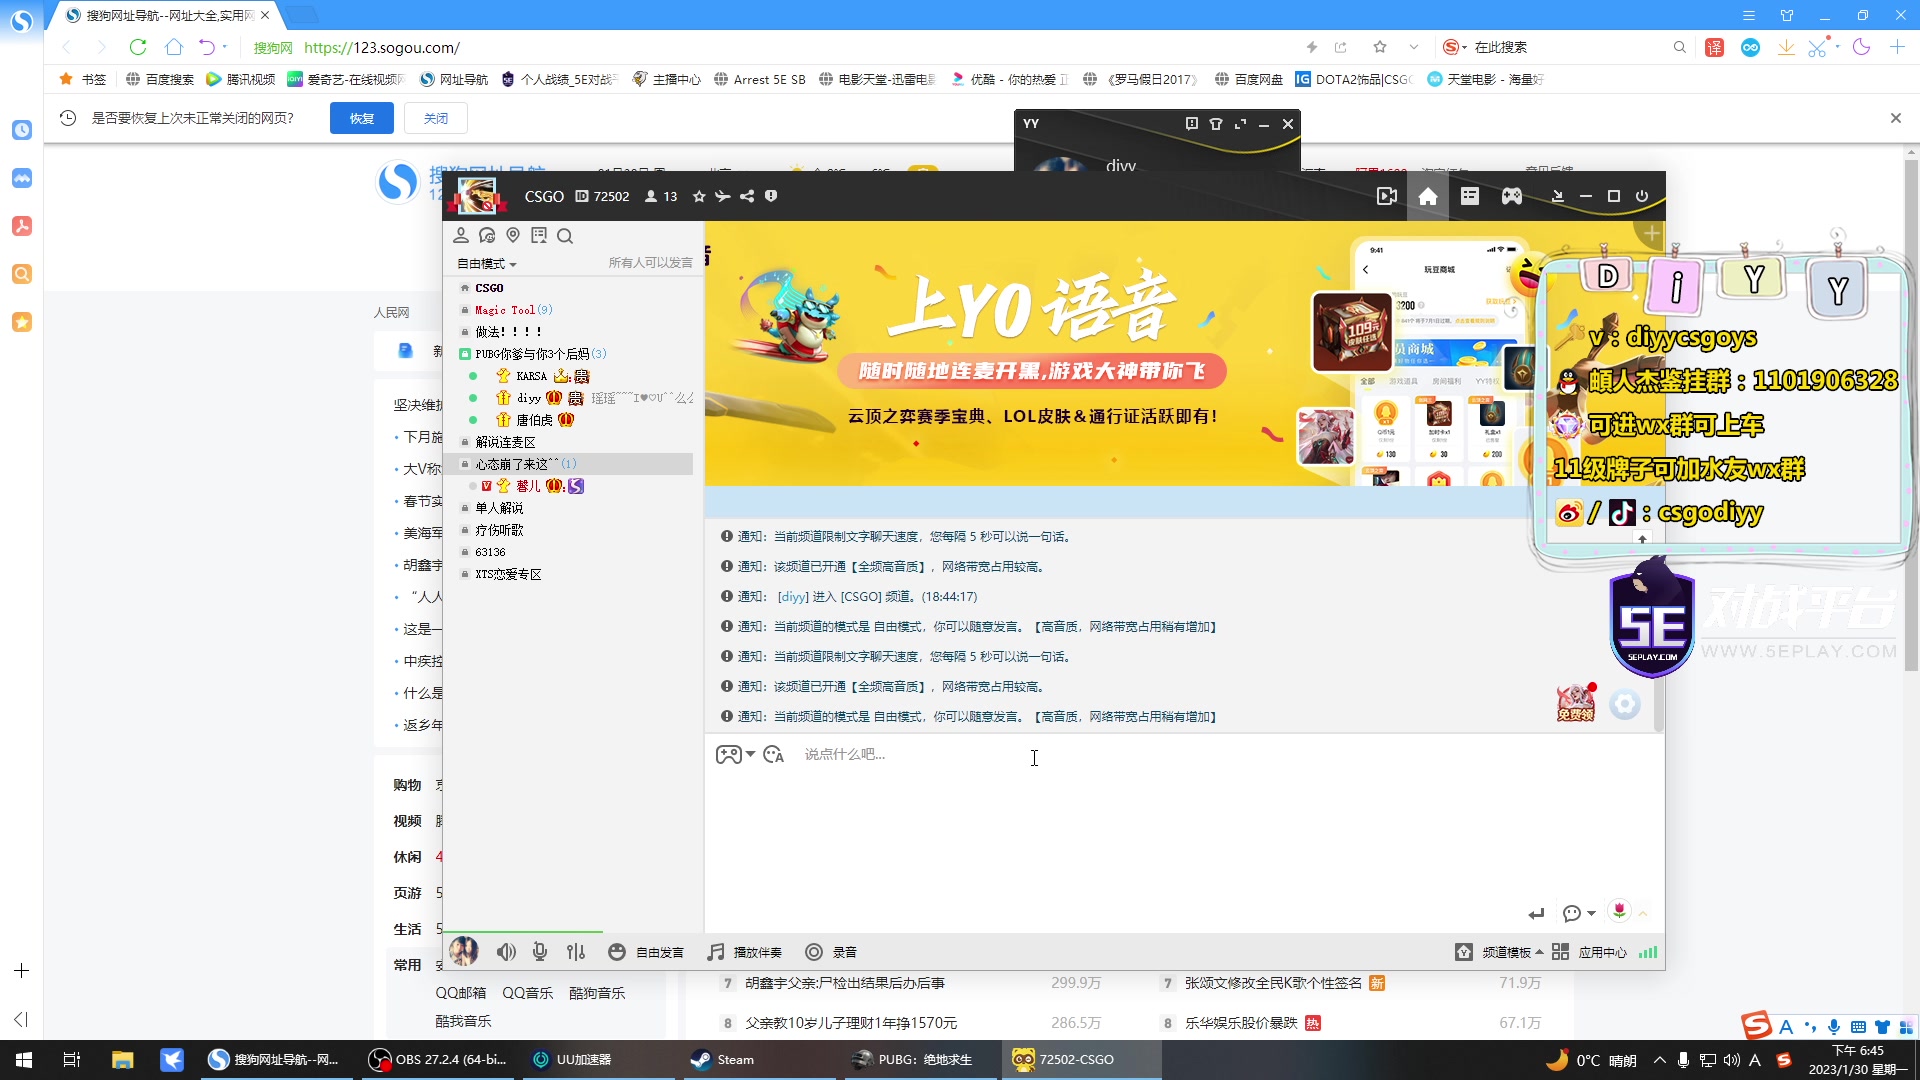Expand the 频道模板 channel template menu
1920x1080 pixels.
point(1499,952)
